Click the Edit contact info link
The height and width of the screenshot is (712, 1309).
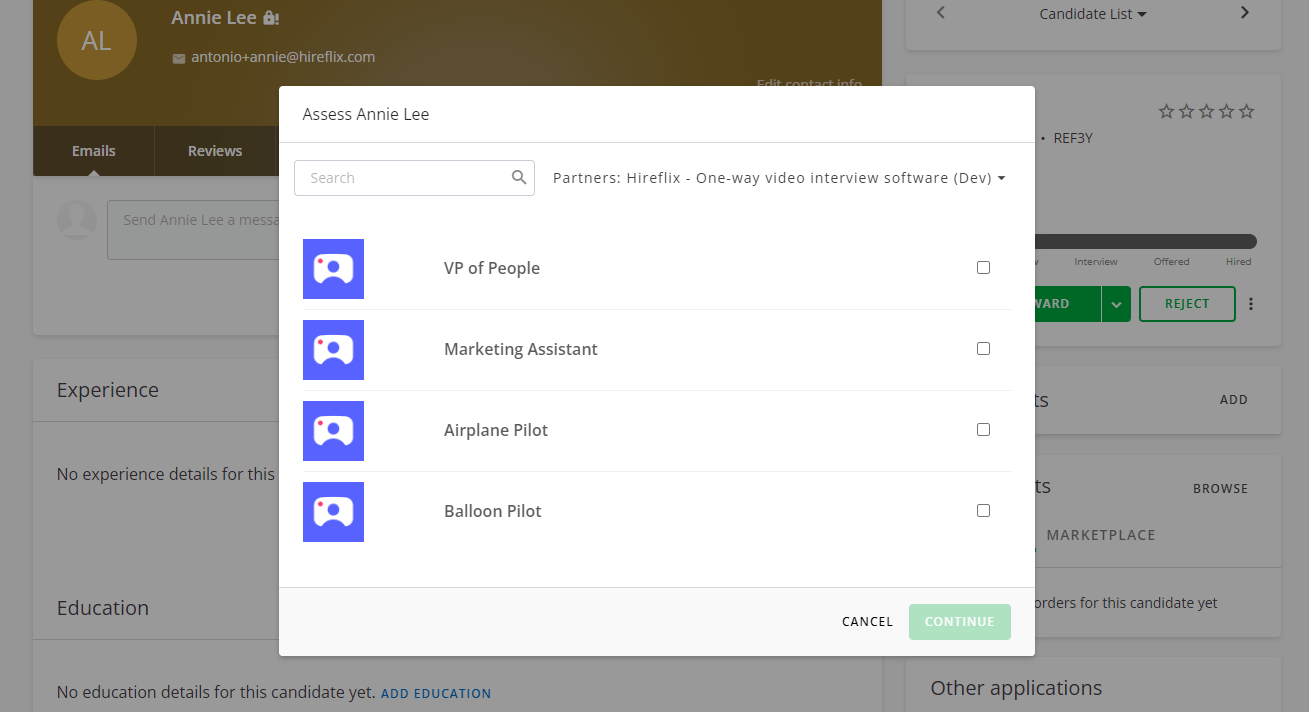(x=809, y=83)
